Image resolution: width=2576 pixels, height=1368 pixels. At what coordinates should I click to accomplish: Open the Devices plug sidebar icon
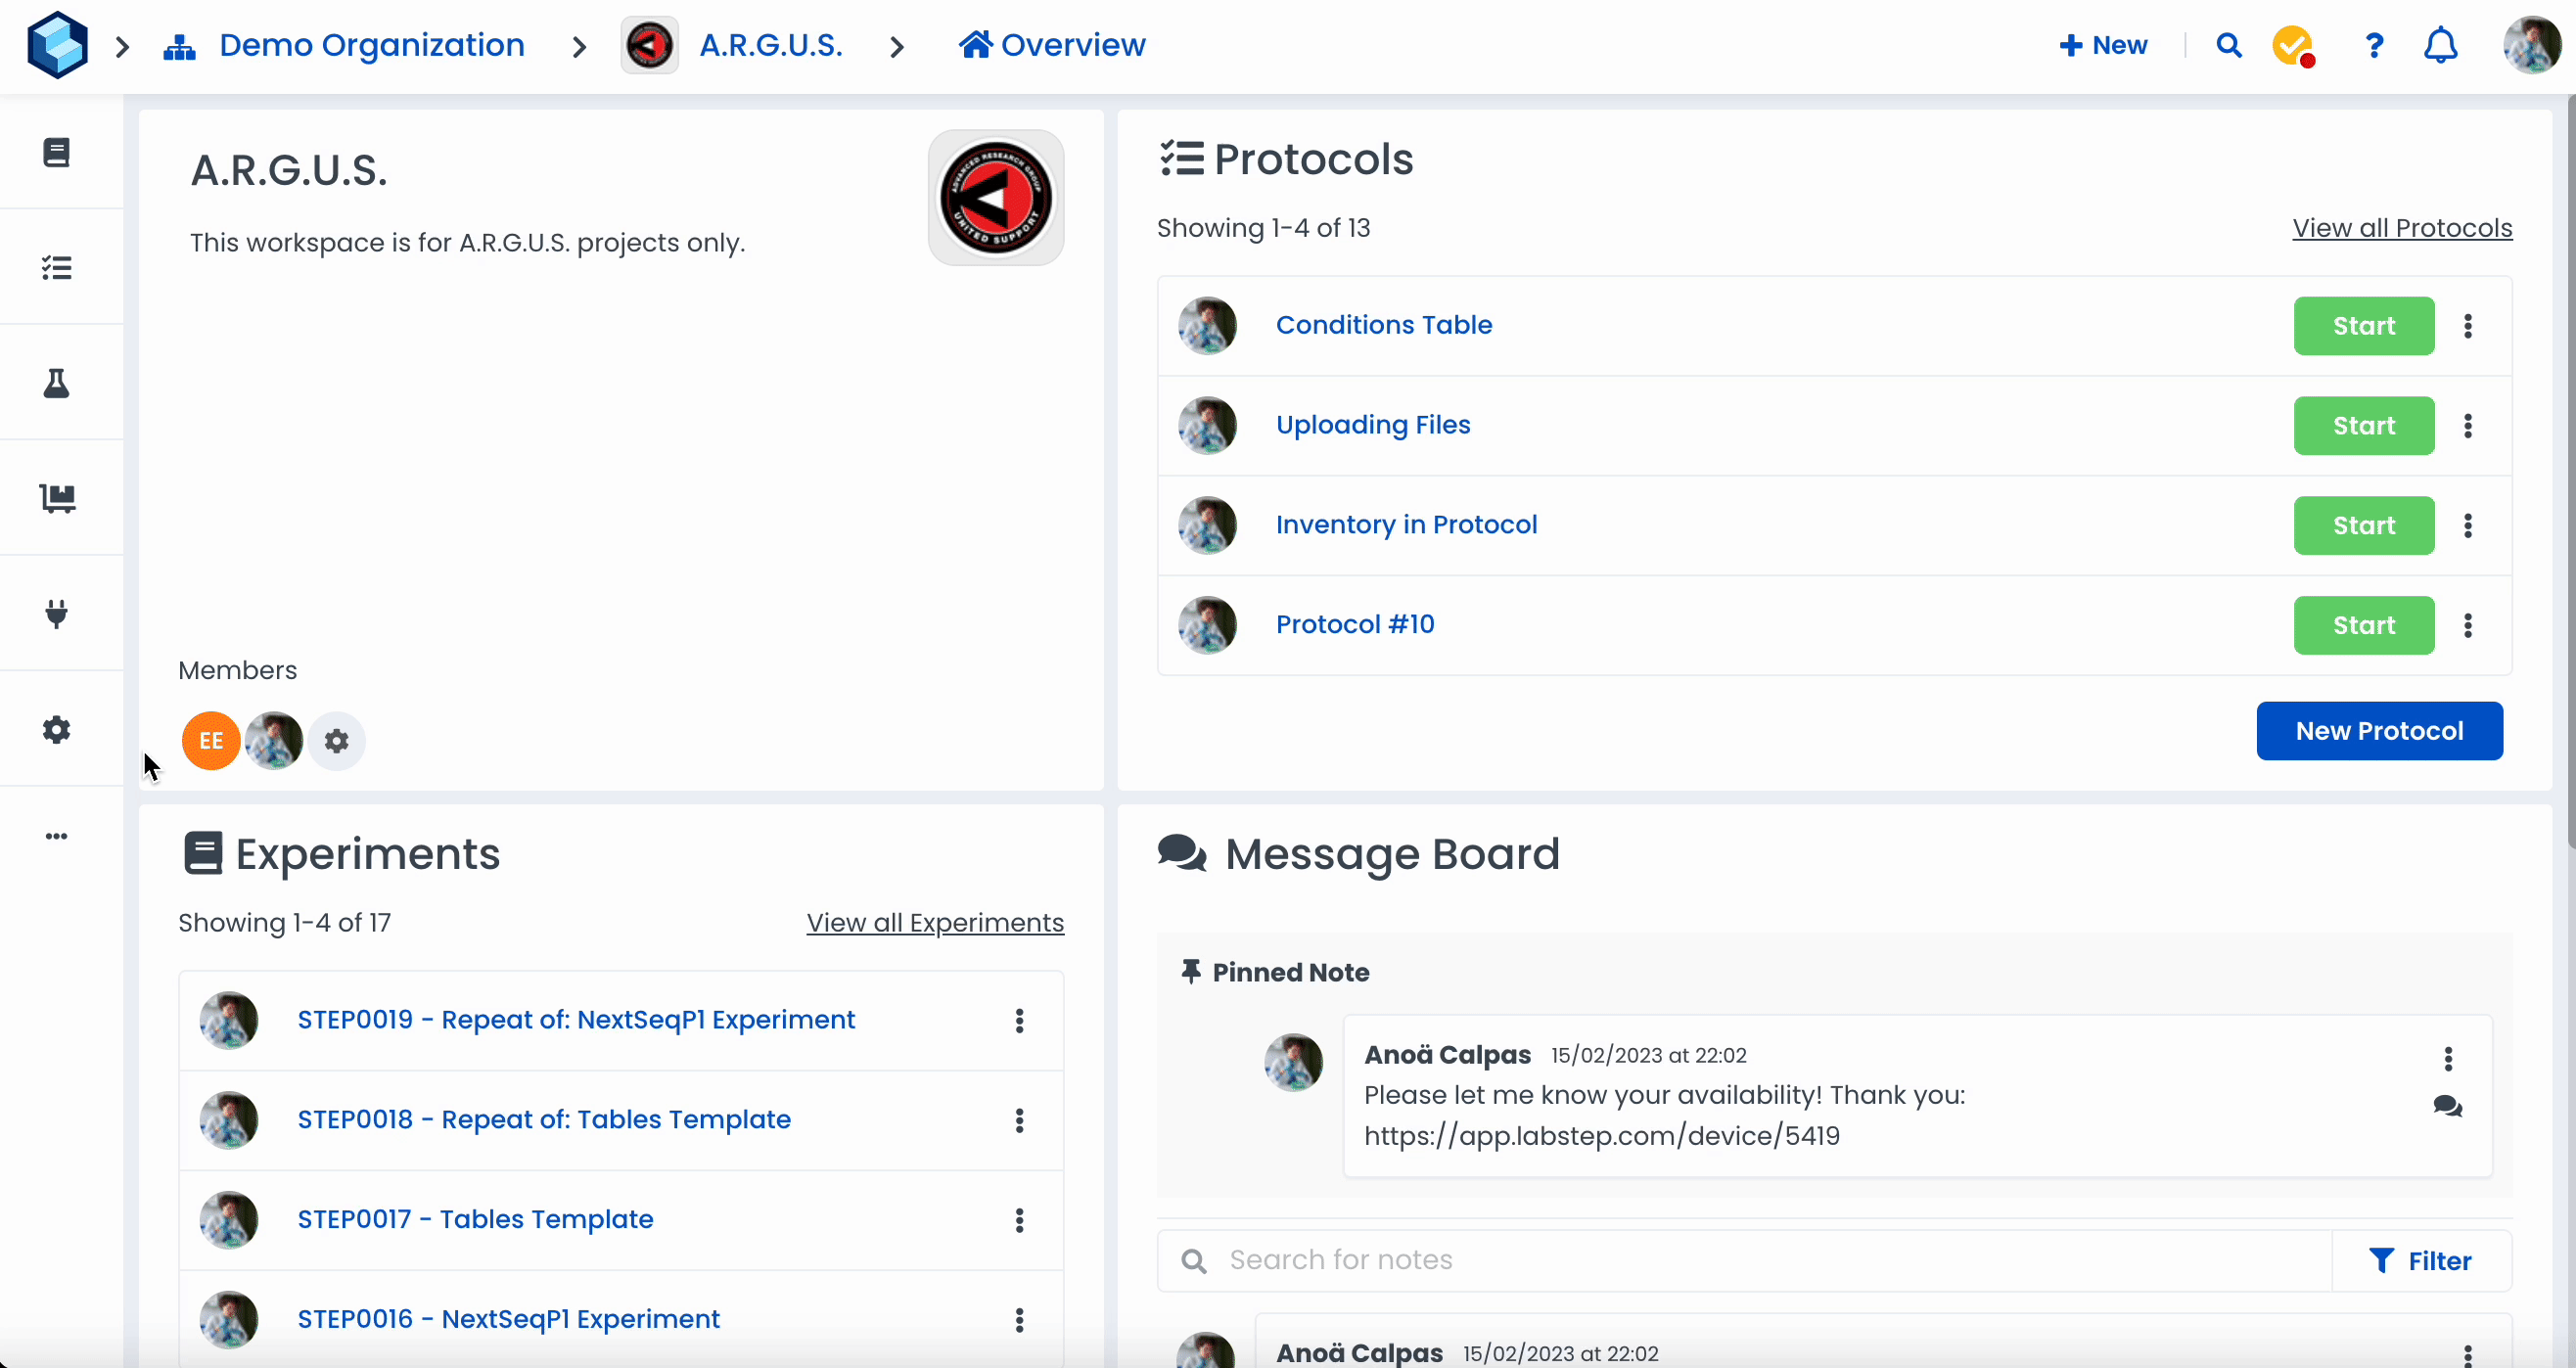[57, 613]
